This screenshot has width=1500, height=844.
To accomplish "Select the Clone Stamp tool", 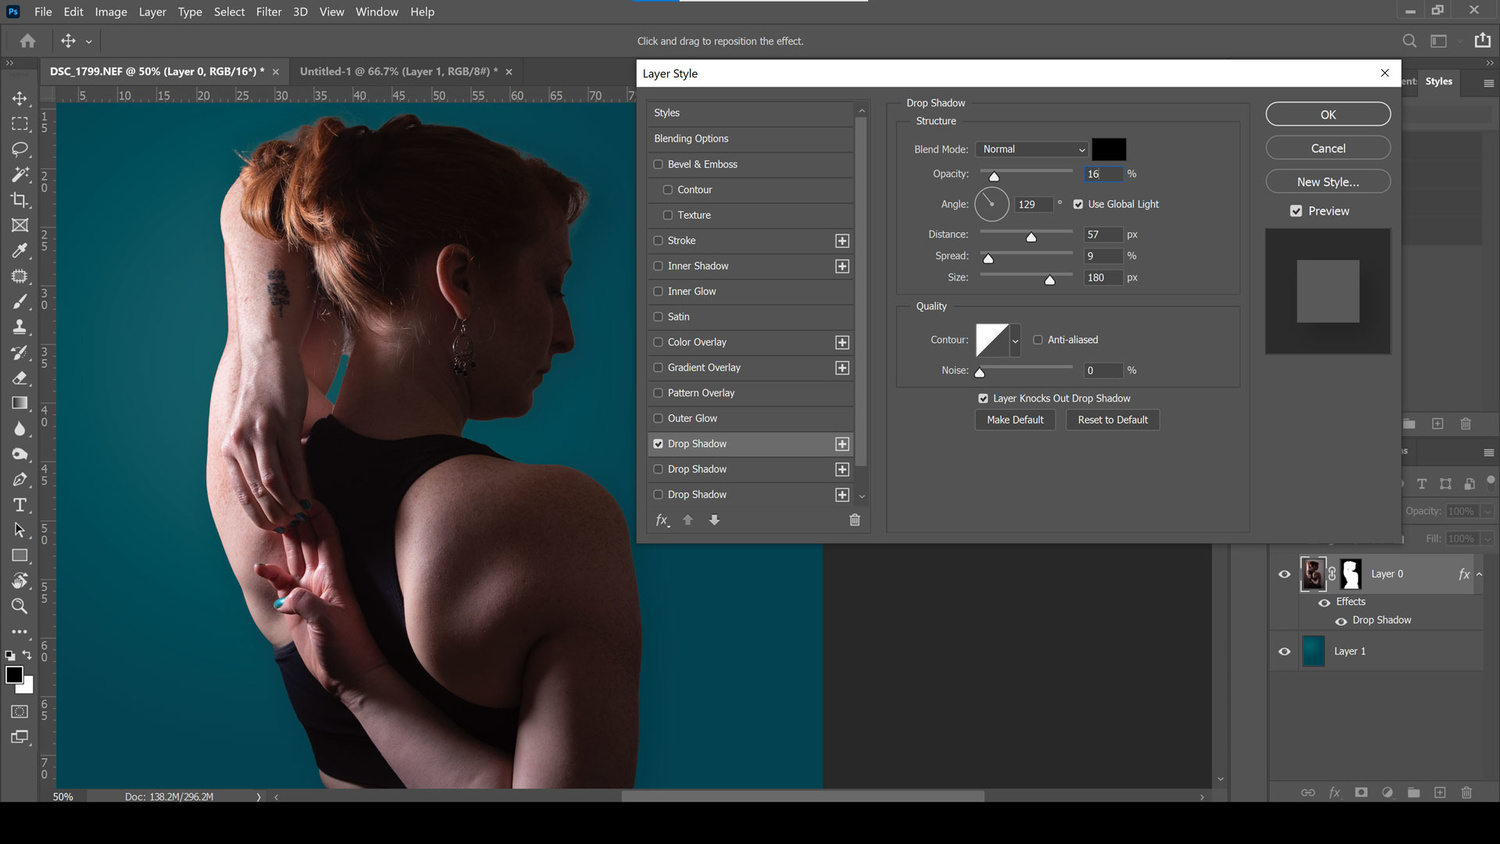I will [19, 327].
